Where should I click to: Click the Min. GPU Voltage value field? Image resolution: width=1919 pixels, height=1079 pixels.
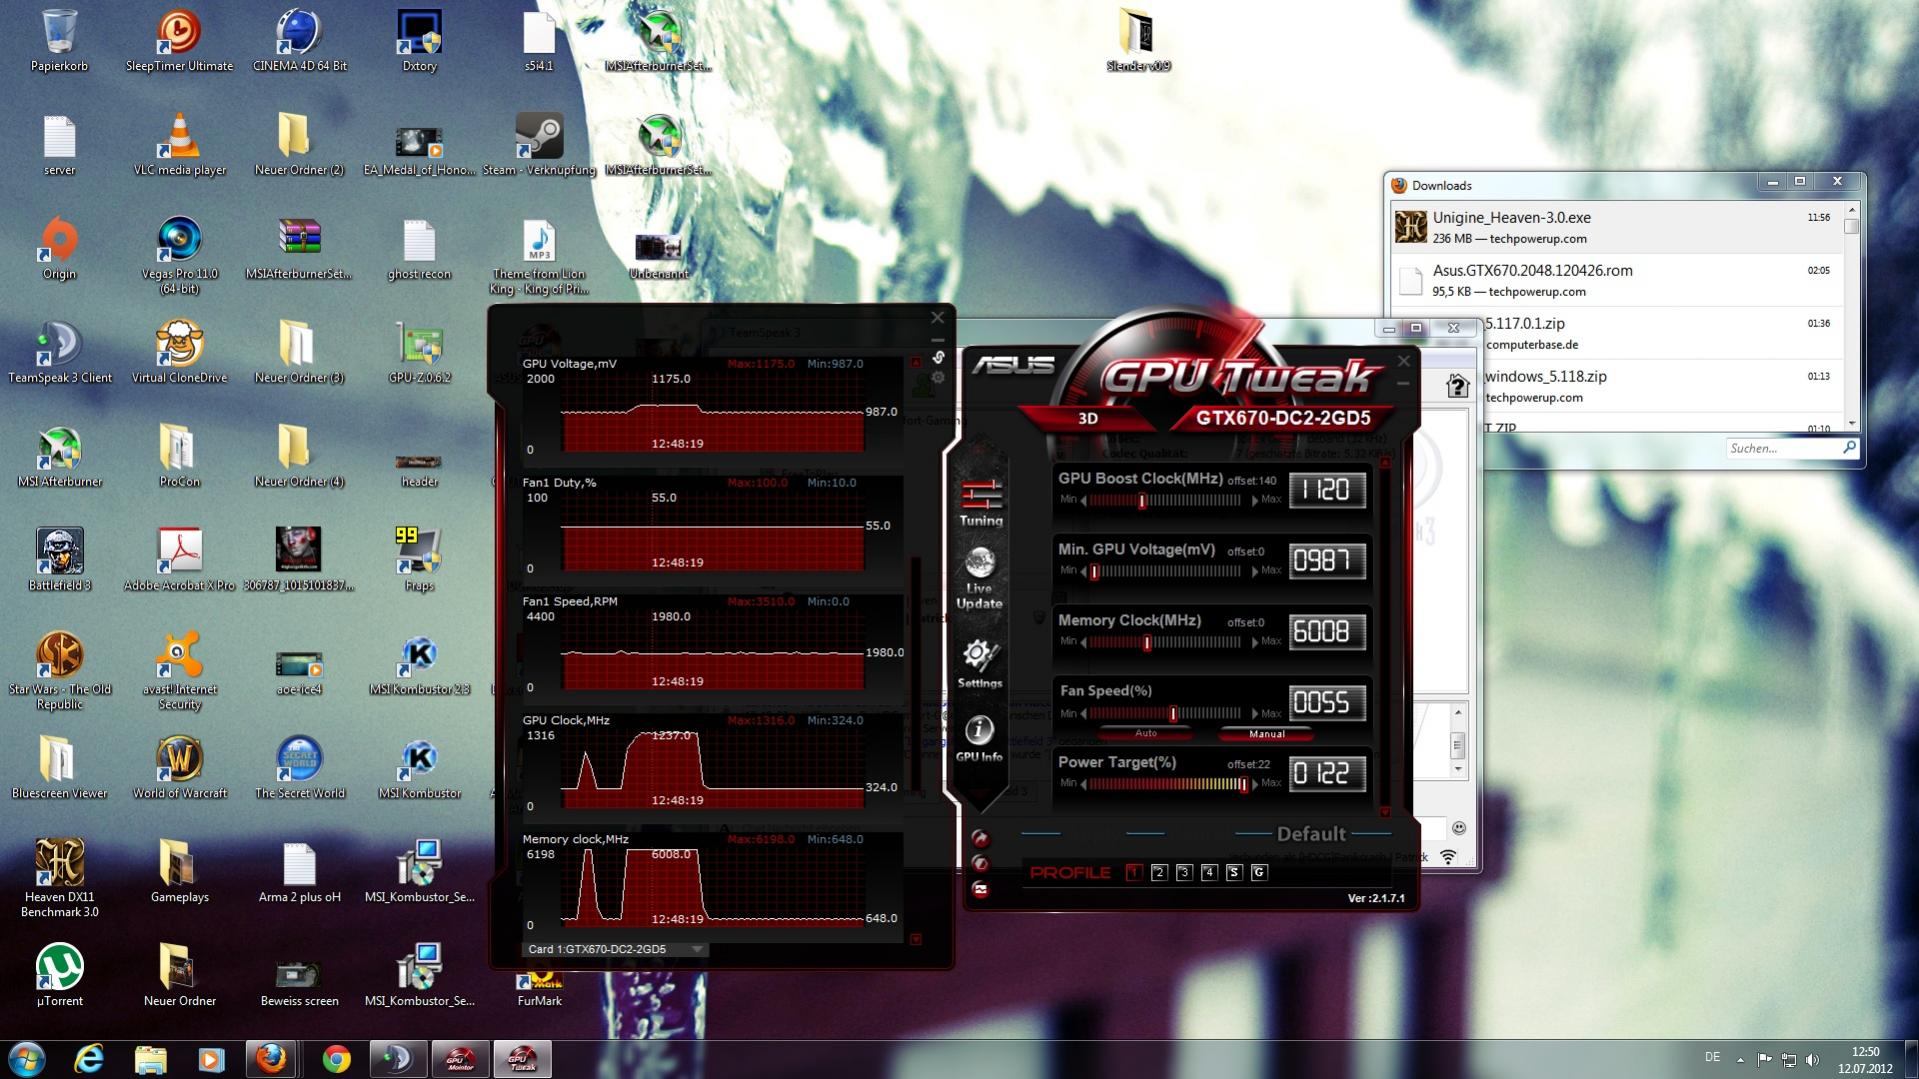tap(1327, 561)
